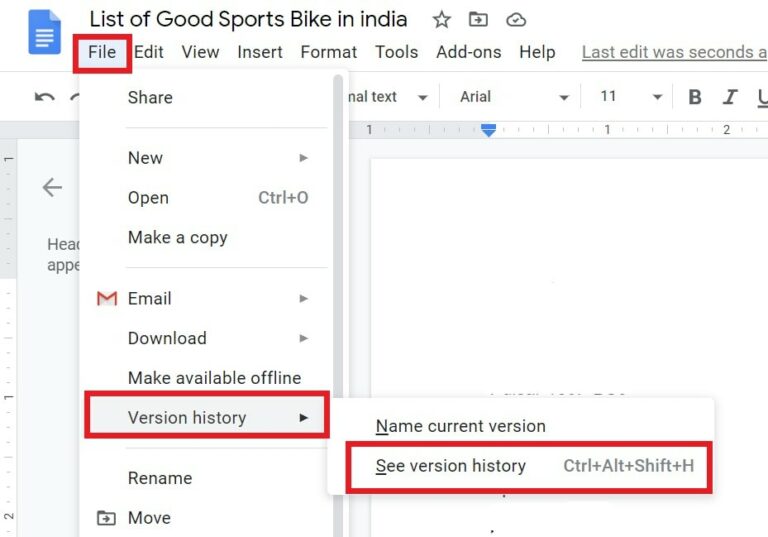Click the document title text
The image size is (768, 537).
pos(248,20)
